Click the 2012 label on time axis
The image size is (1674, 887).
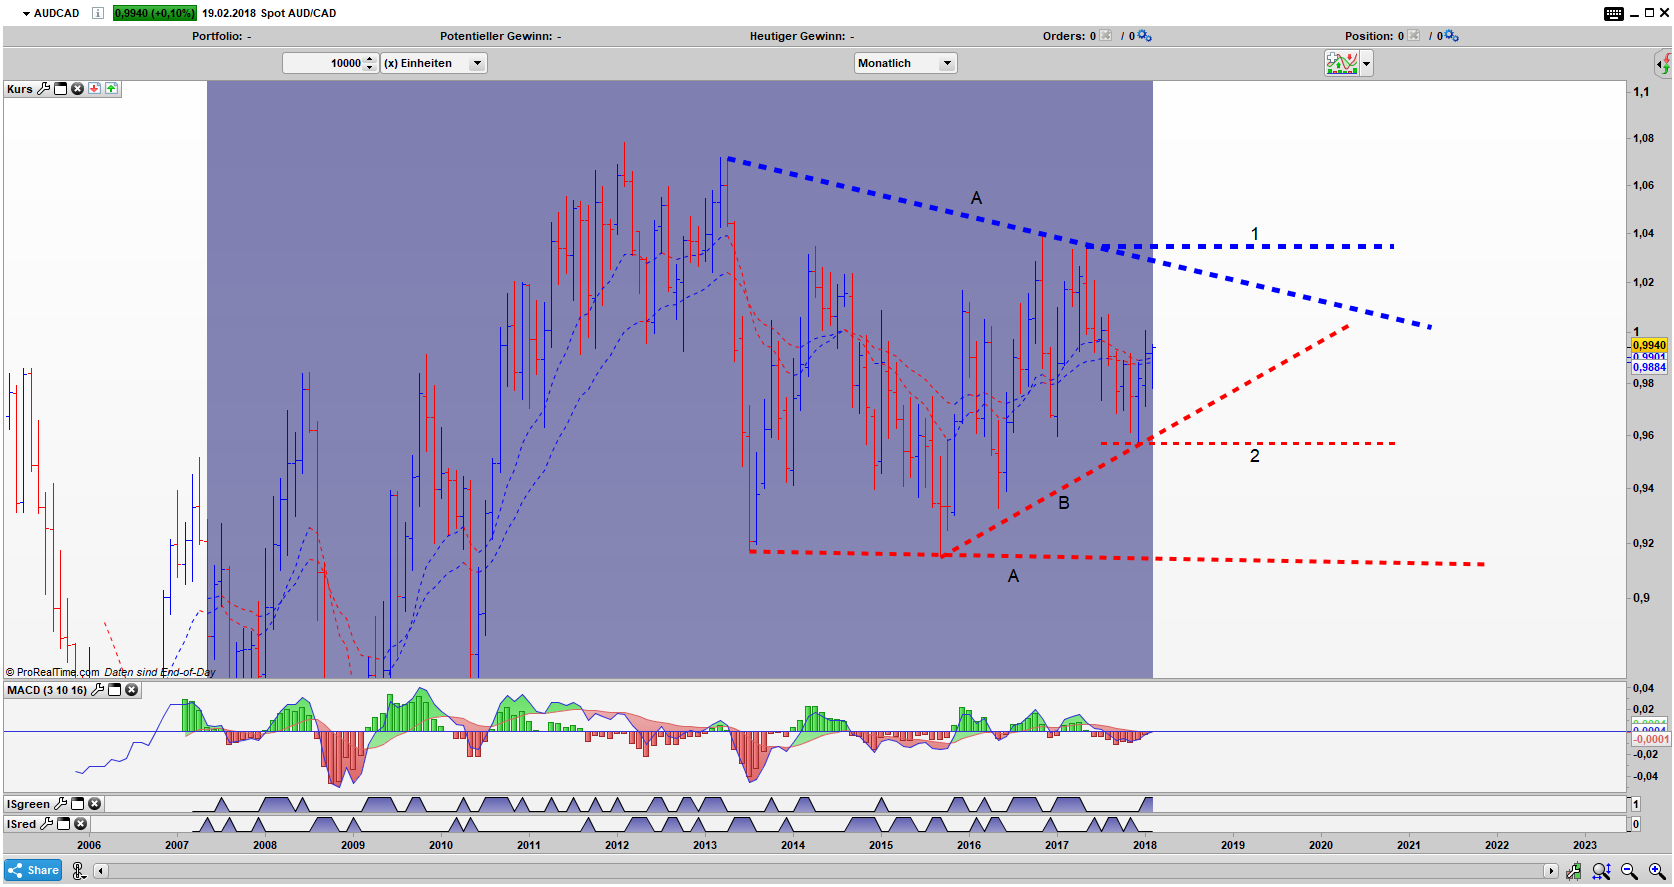617,845
